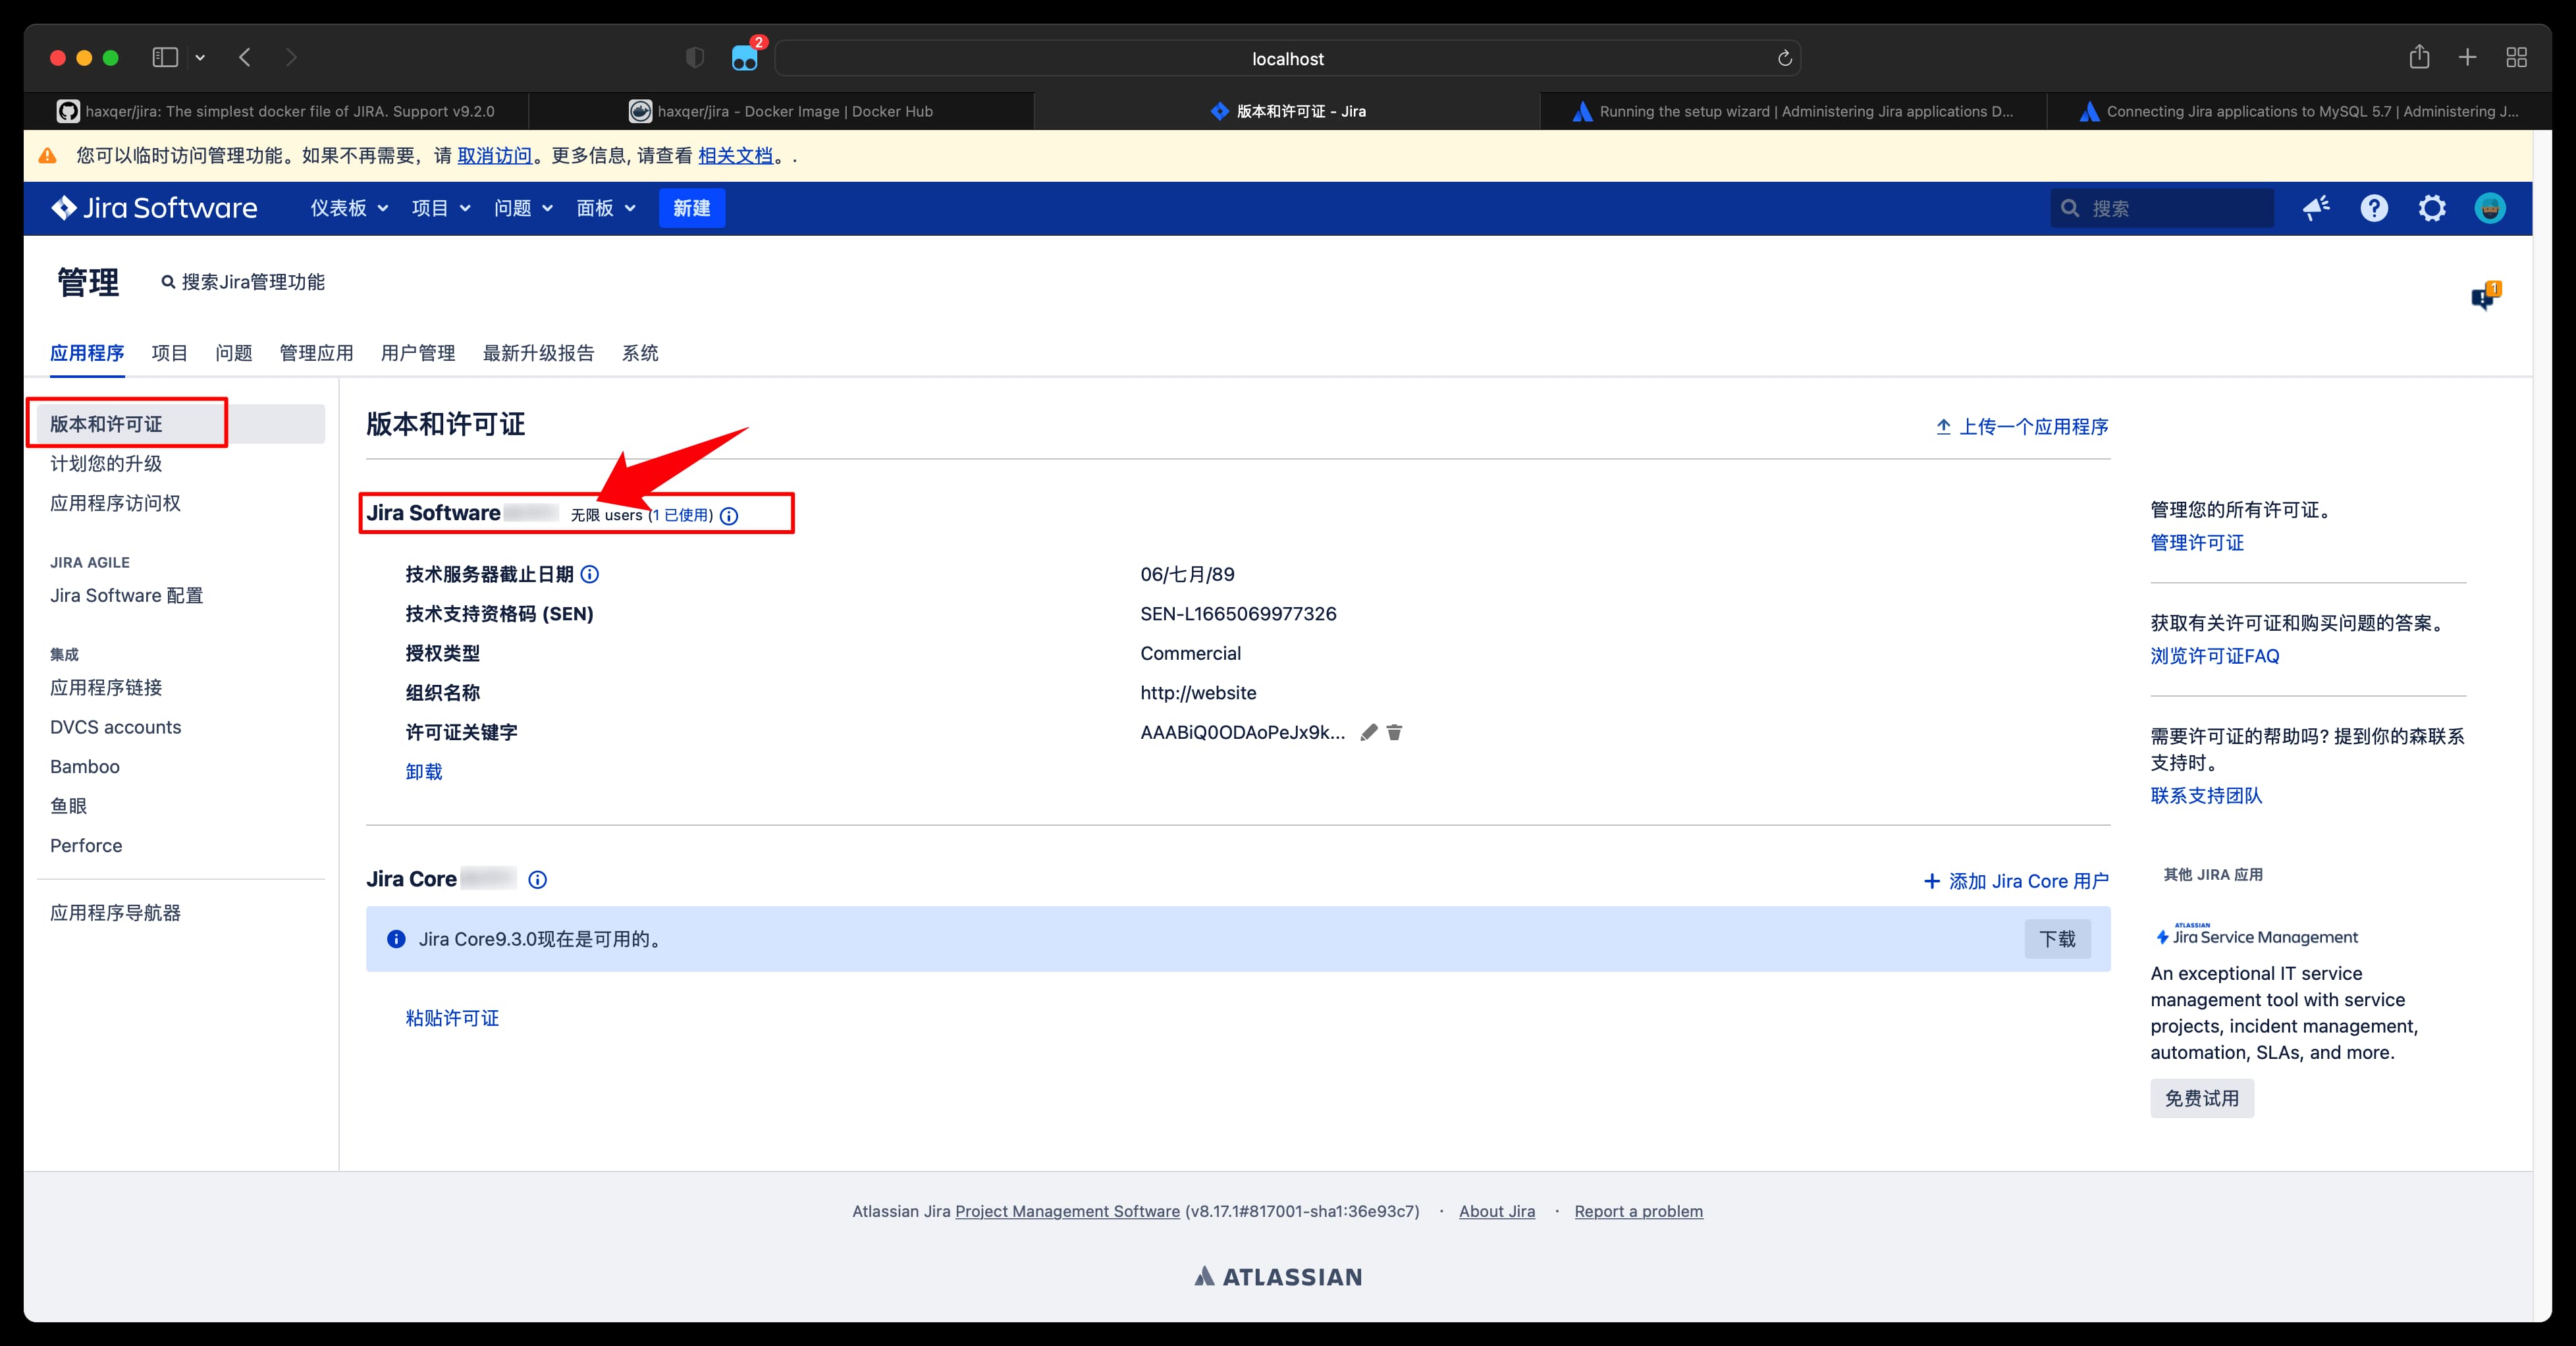Click the 新建 create button
This screenshot has width=2576, height=1346.
coord(692,208)
